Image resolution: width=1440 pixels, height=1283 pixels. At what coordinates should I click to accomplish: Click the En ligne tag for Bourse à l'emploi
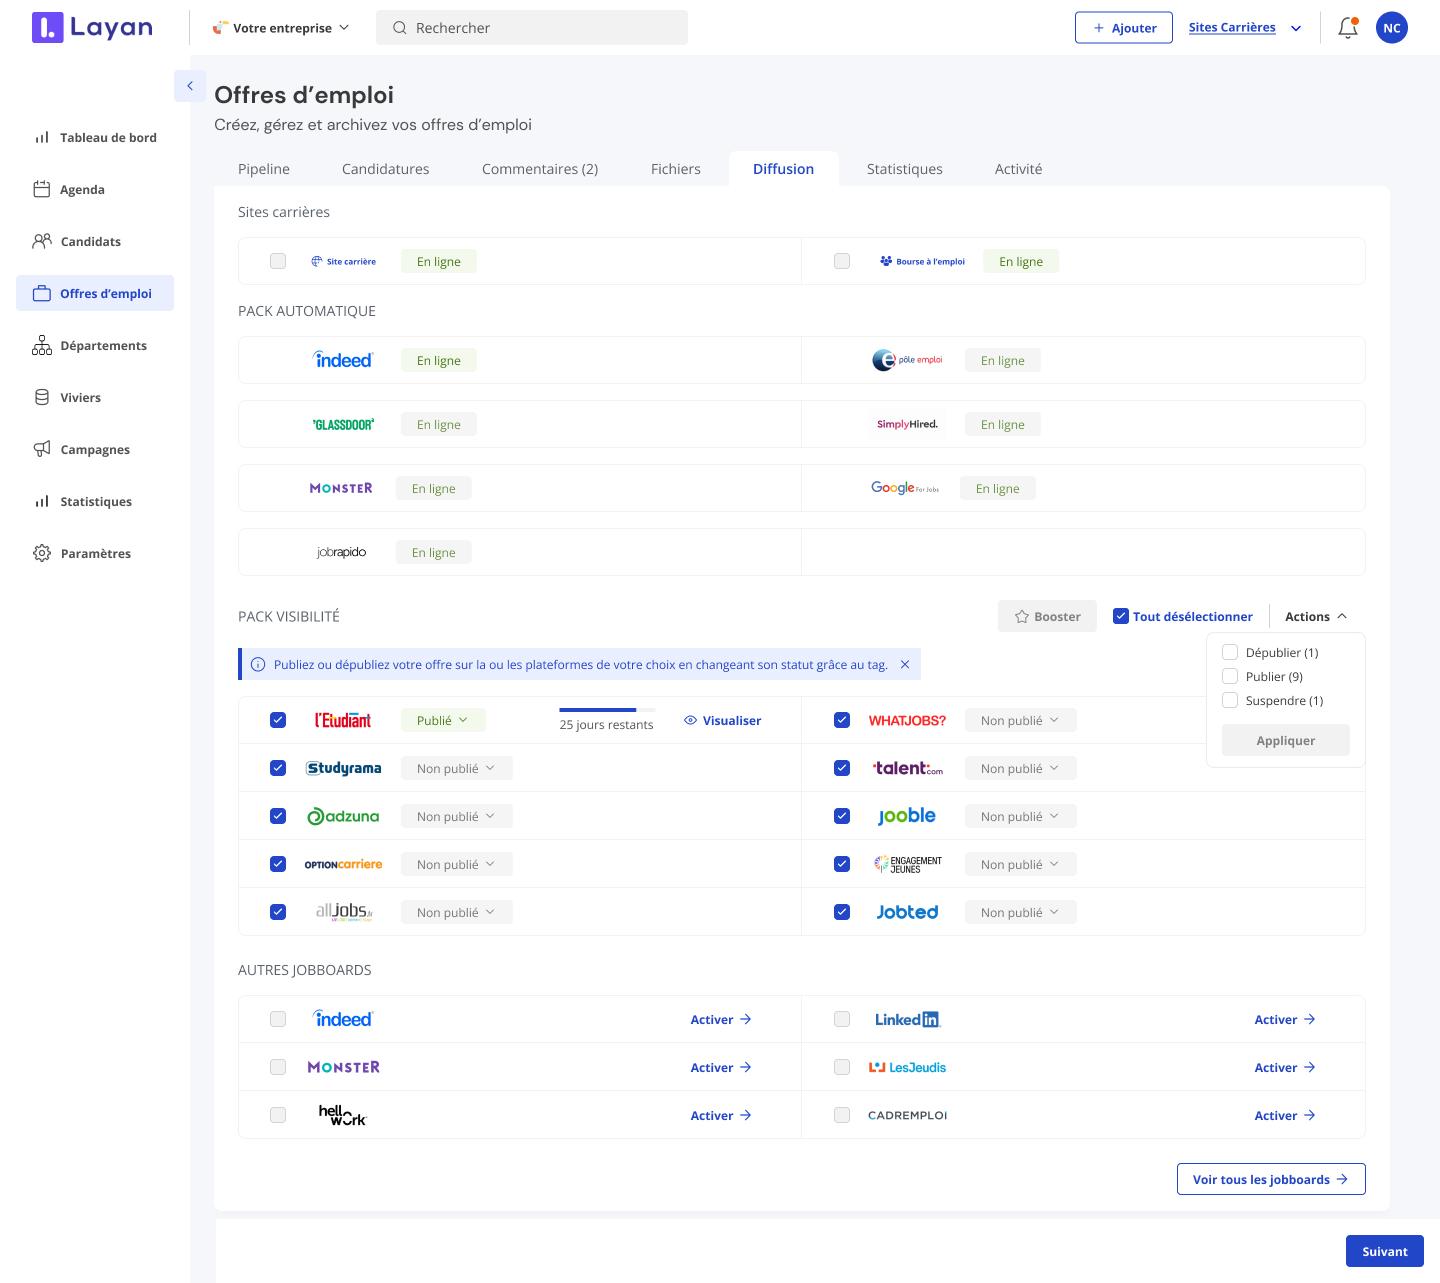tap(1021, 261)
